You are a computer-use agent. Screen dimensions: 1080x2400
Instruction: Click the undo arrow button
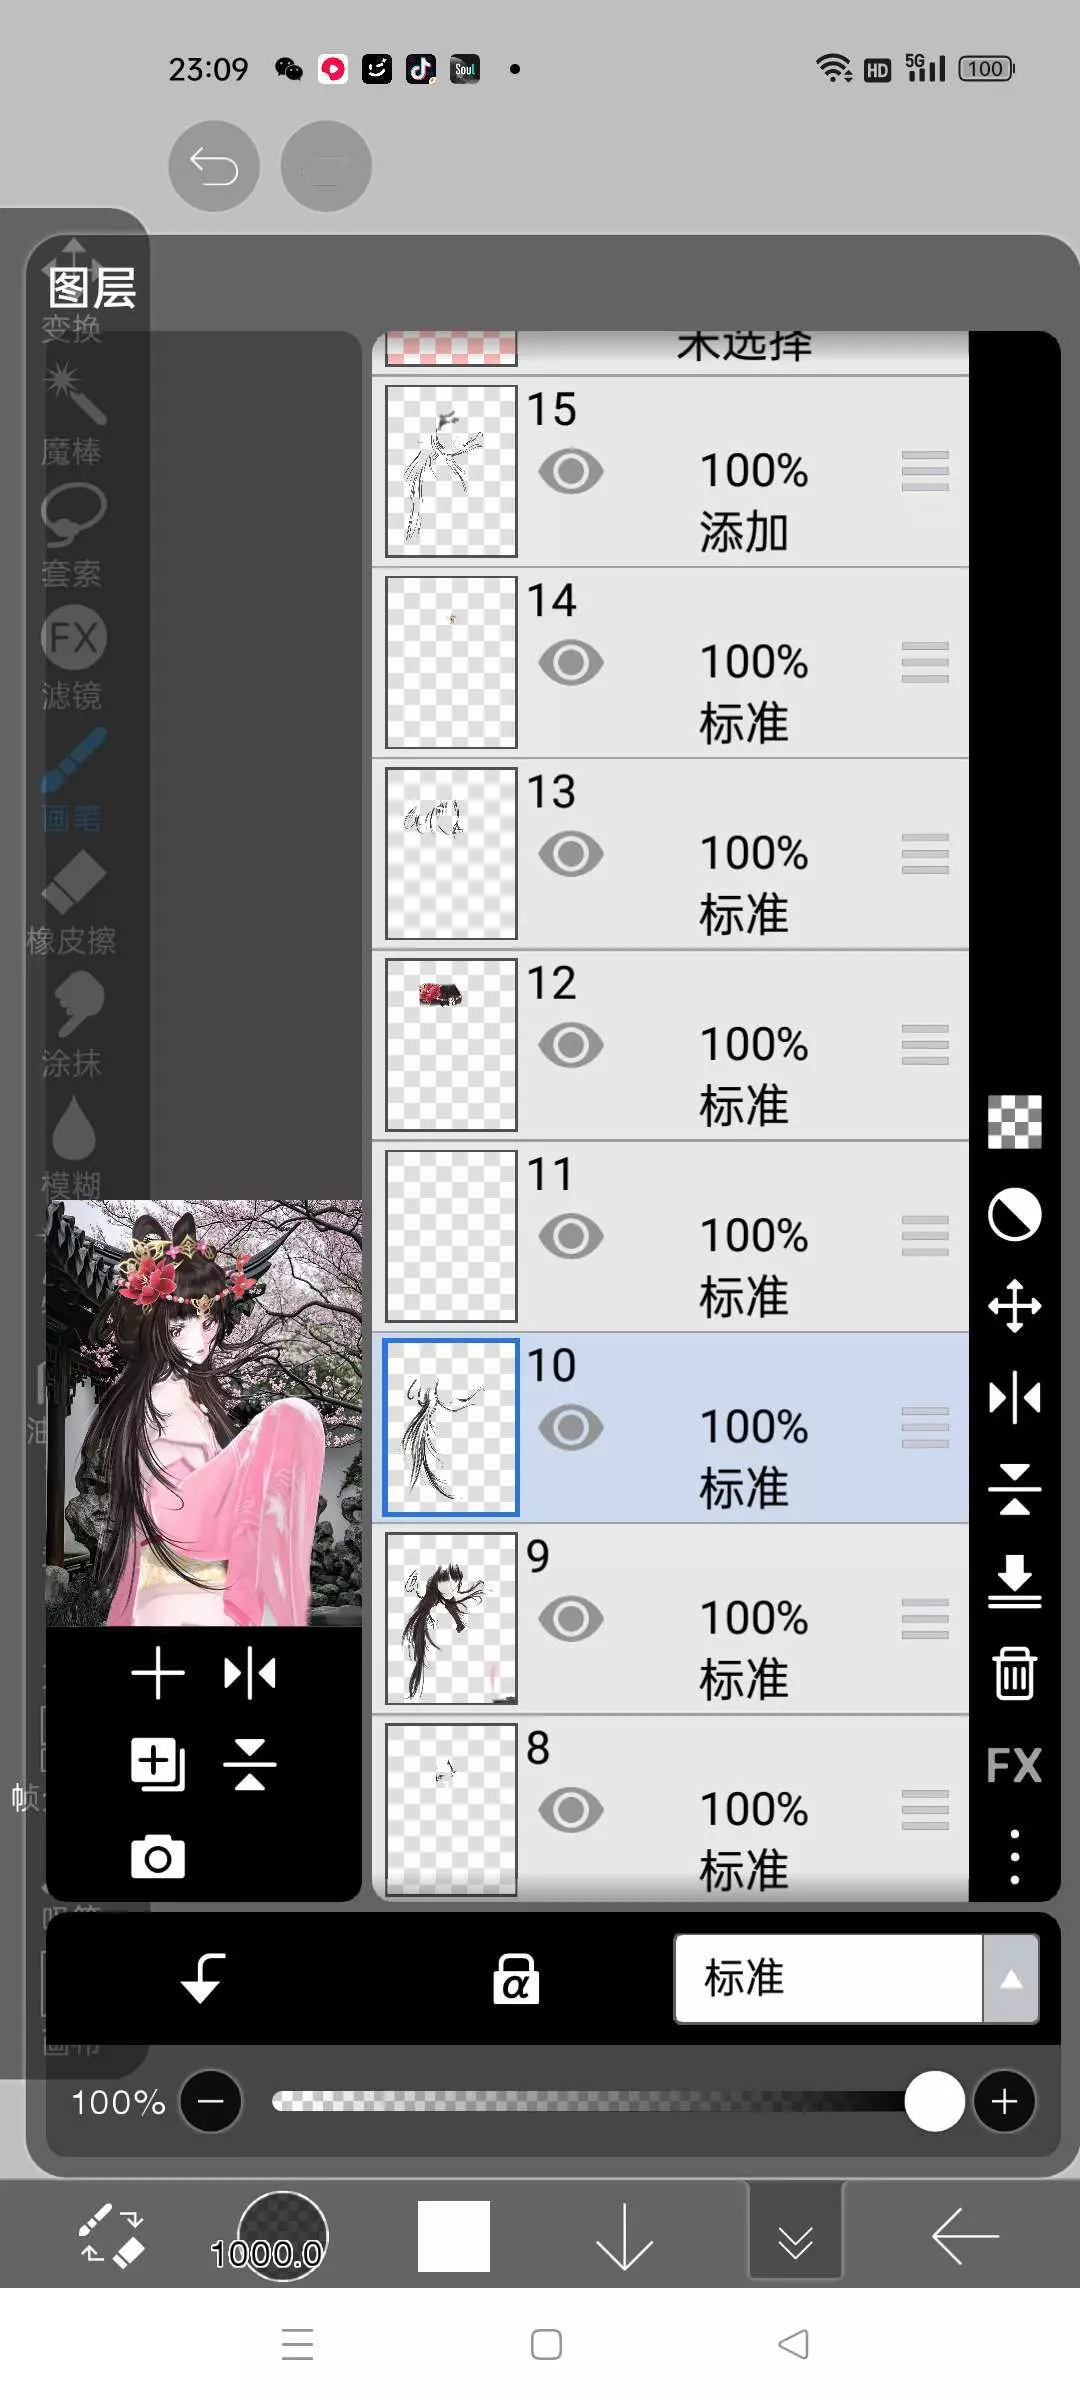[214, 166]
